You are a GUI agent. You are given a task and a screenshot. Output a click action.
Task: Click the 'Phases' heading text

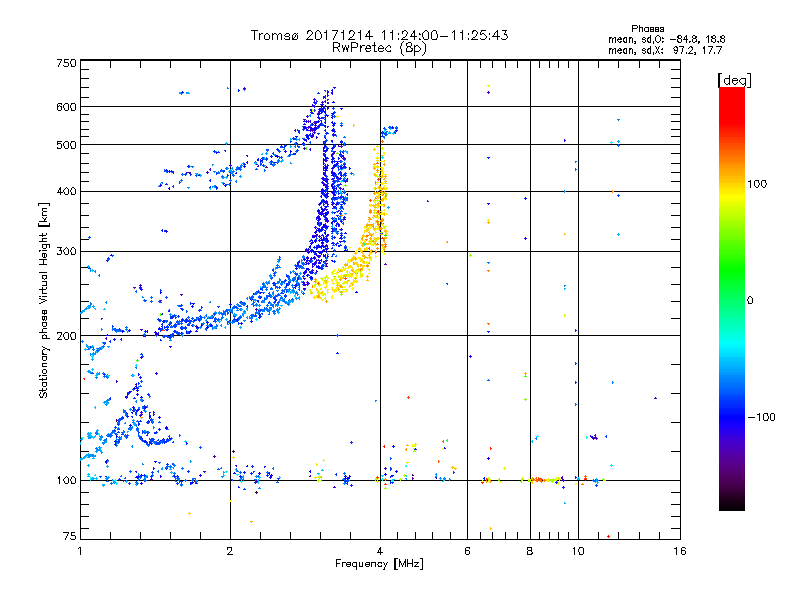[x=647, y=29]
